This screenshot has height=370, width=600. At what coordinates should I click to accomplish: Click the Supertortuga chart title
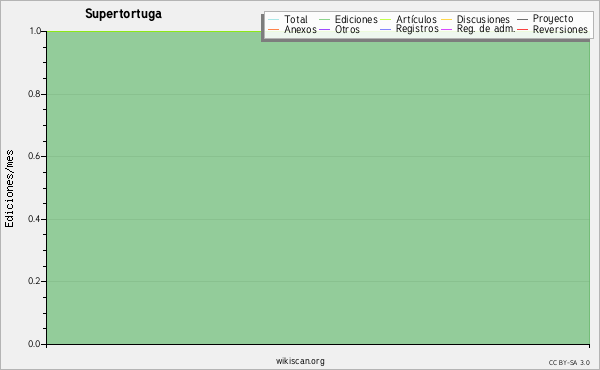point(123,14)
